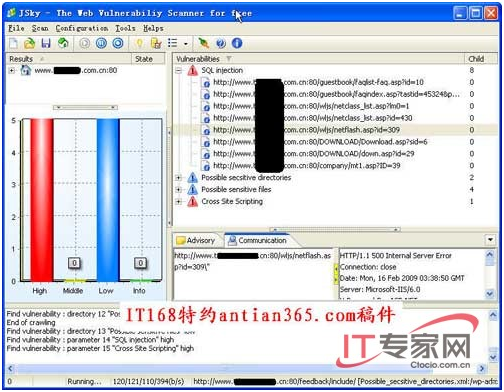Expand Possible sensitive files node
The width and height of the screenshot is (504, 392).
tap(179, 189)
